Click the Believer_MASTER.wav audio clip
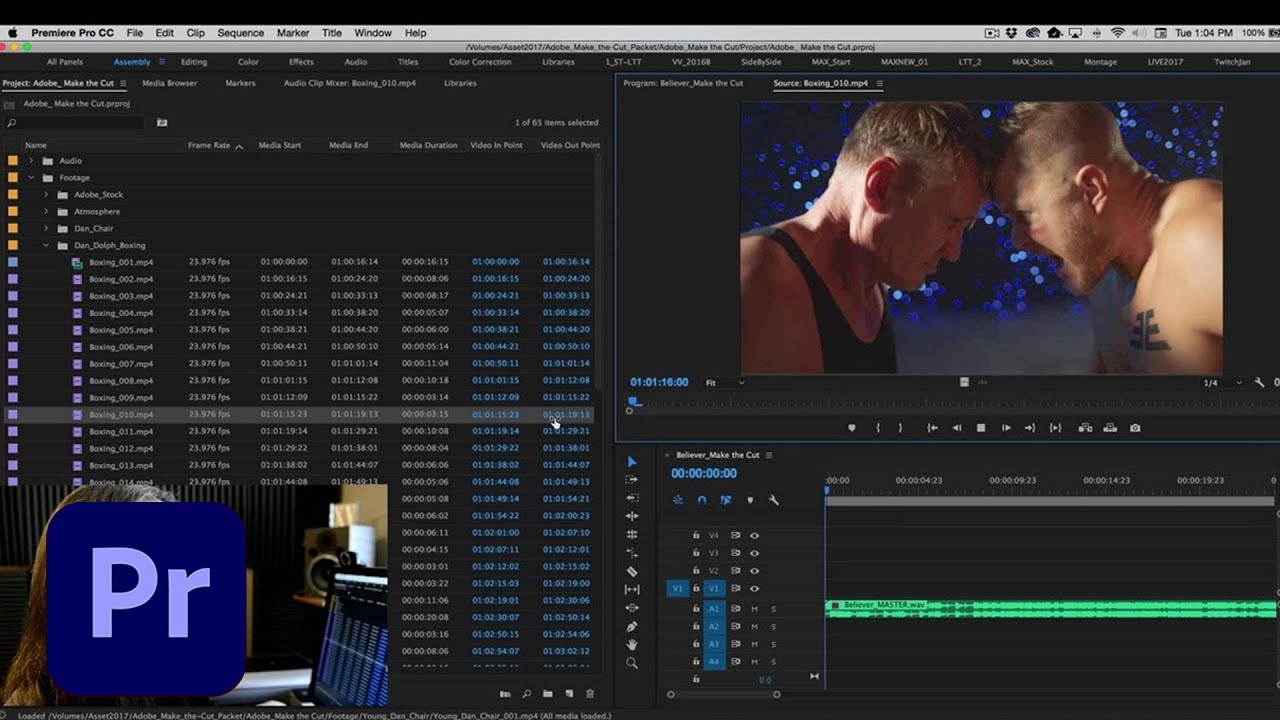The image size is (1280, 720). click(x=1051, y=608)
